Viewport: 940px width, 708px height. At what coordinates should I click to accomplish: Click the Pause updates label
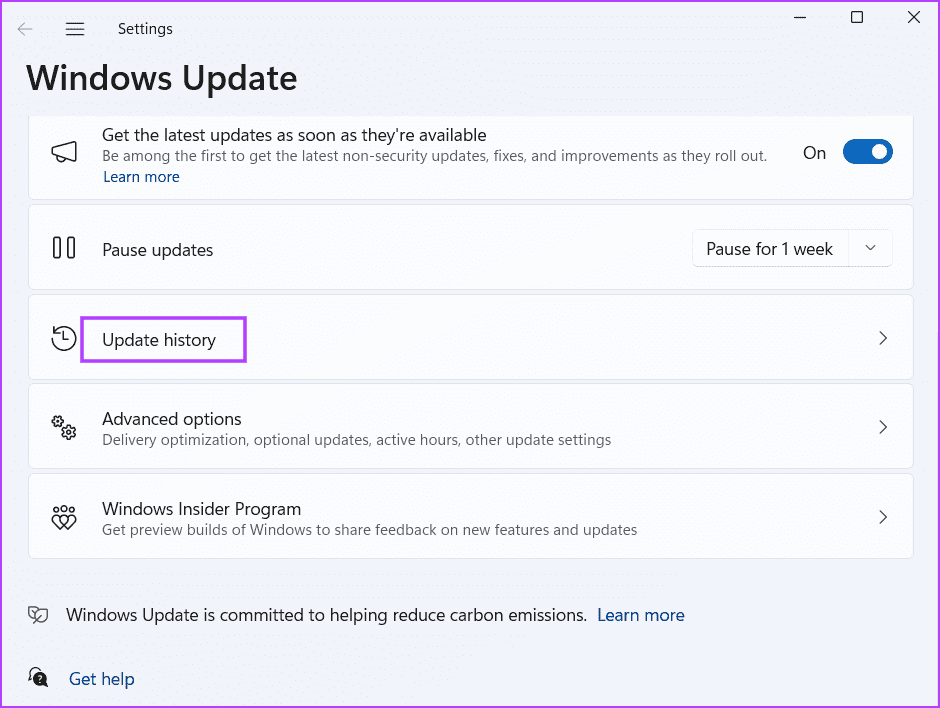coord(158,250)
